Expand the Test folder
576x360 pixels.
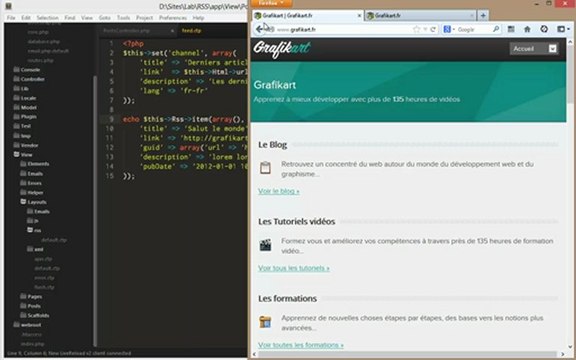(22, 126)
